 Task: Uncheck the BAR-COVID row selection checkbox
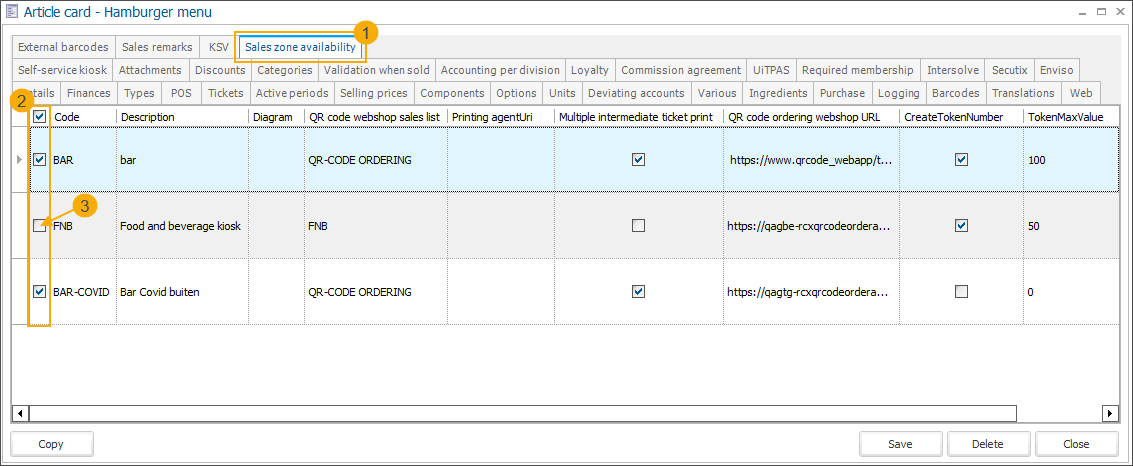(39, 292)
